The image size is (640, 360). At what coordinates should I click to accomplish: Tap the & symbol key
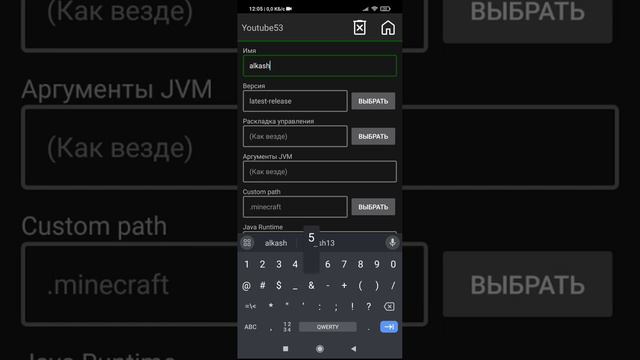(311, 285)
